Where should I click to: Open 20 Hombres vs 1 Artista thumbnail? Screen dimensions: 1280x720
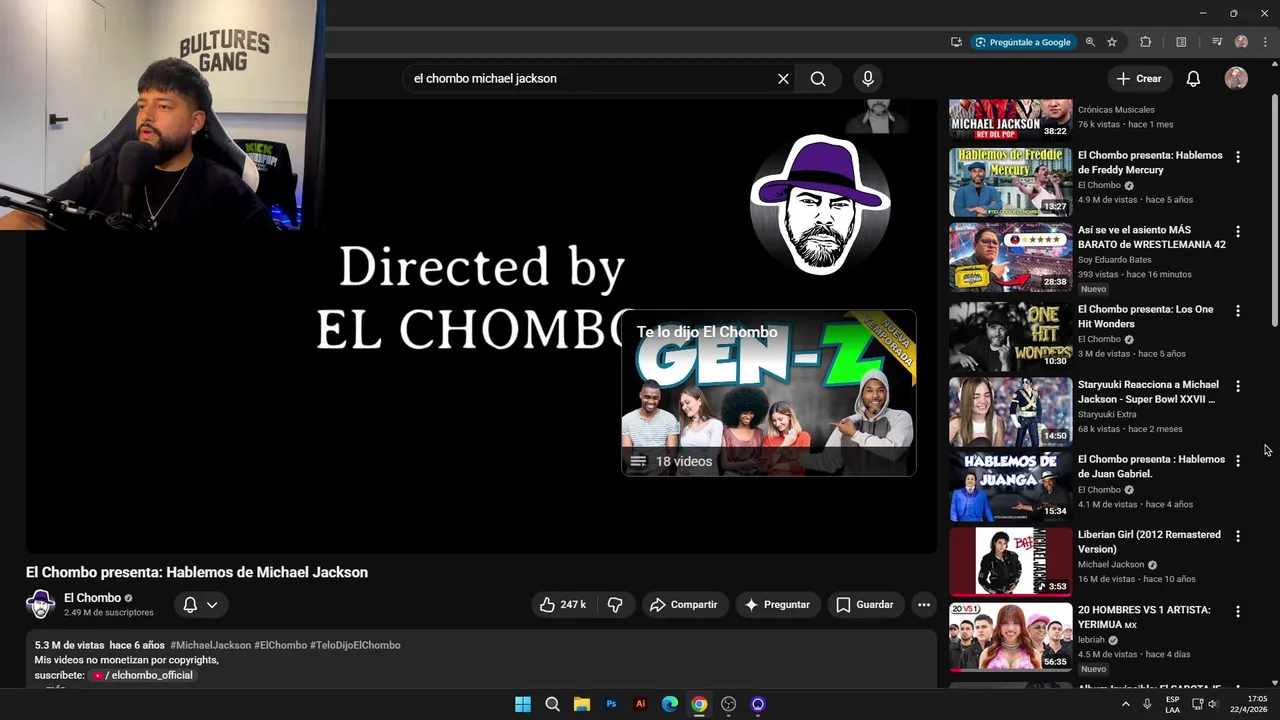click(x=1010, y=637)
